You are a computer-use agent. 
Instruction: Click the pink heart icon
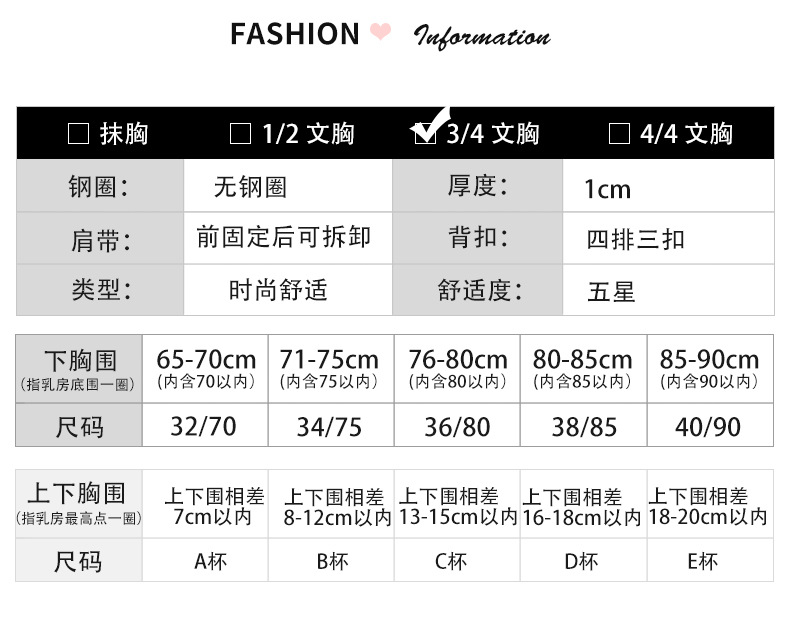pyautogui.click(x=380, y=33)
